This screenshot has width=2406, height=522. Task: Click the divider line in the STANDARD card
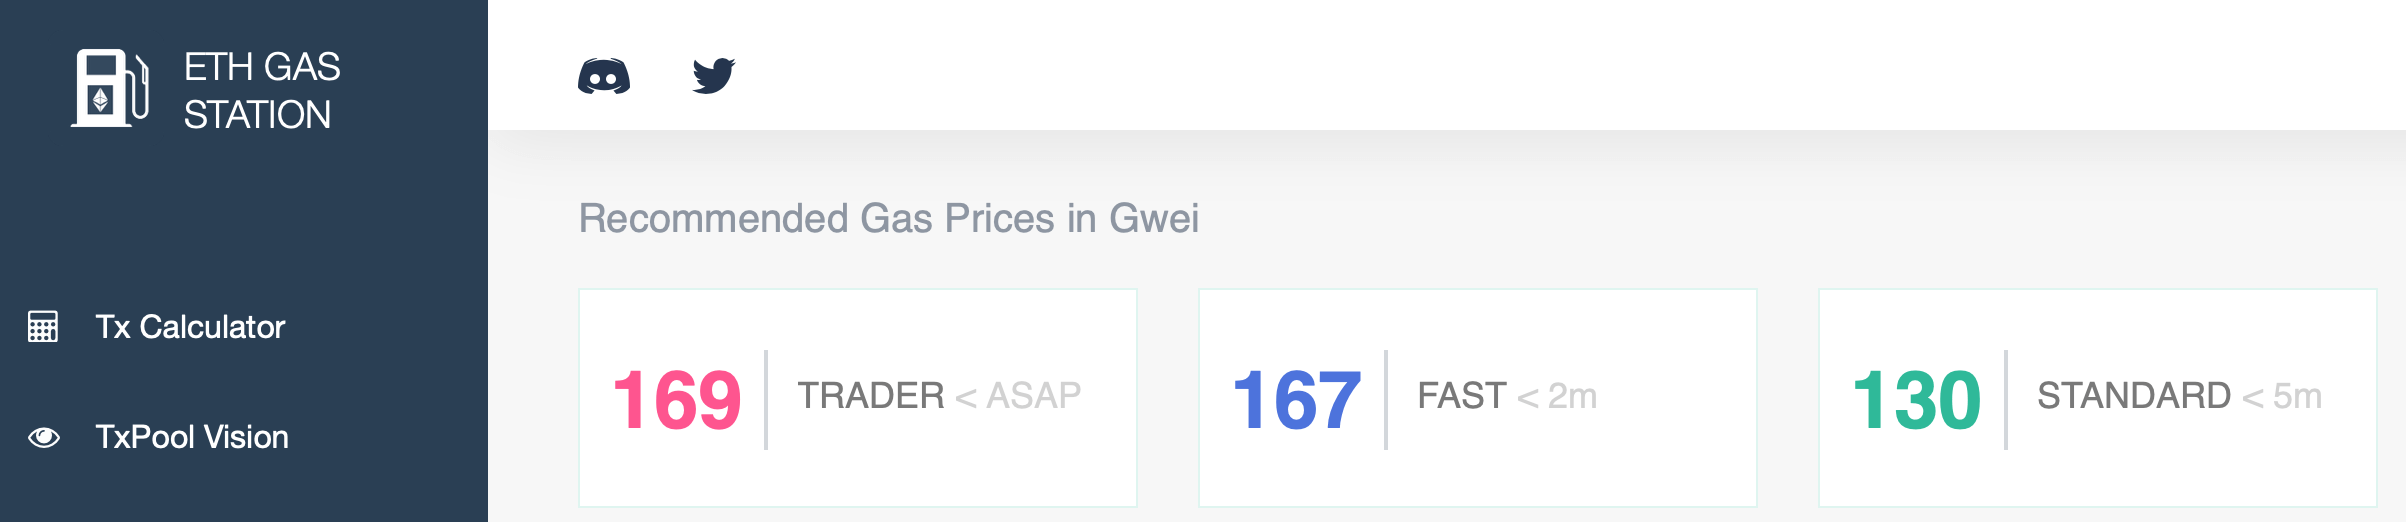coord(2006,400)
